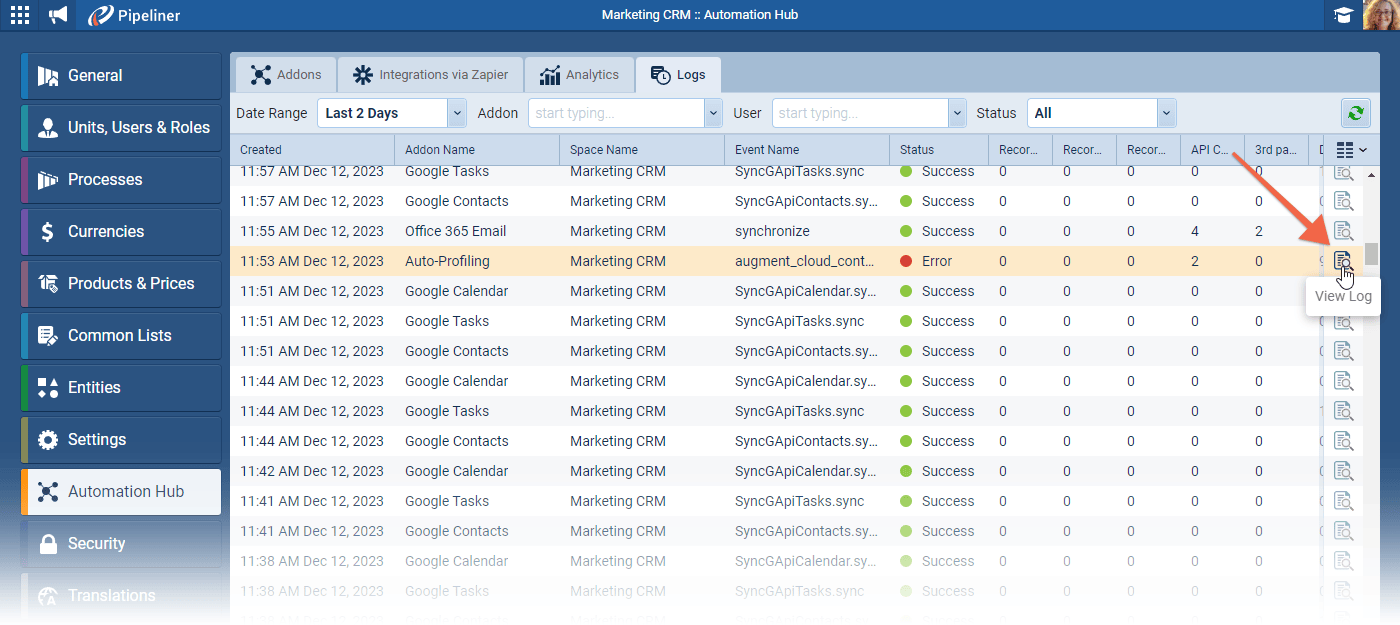Viewport: 1400px width, 625px height.
Task: Click the green refresh logs icon
Action: (1355, 113)
